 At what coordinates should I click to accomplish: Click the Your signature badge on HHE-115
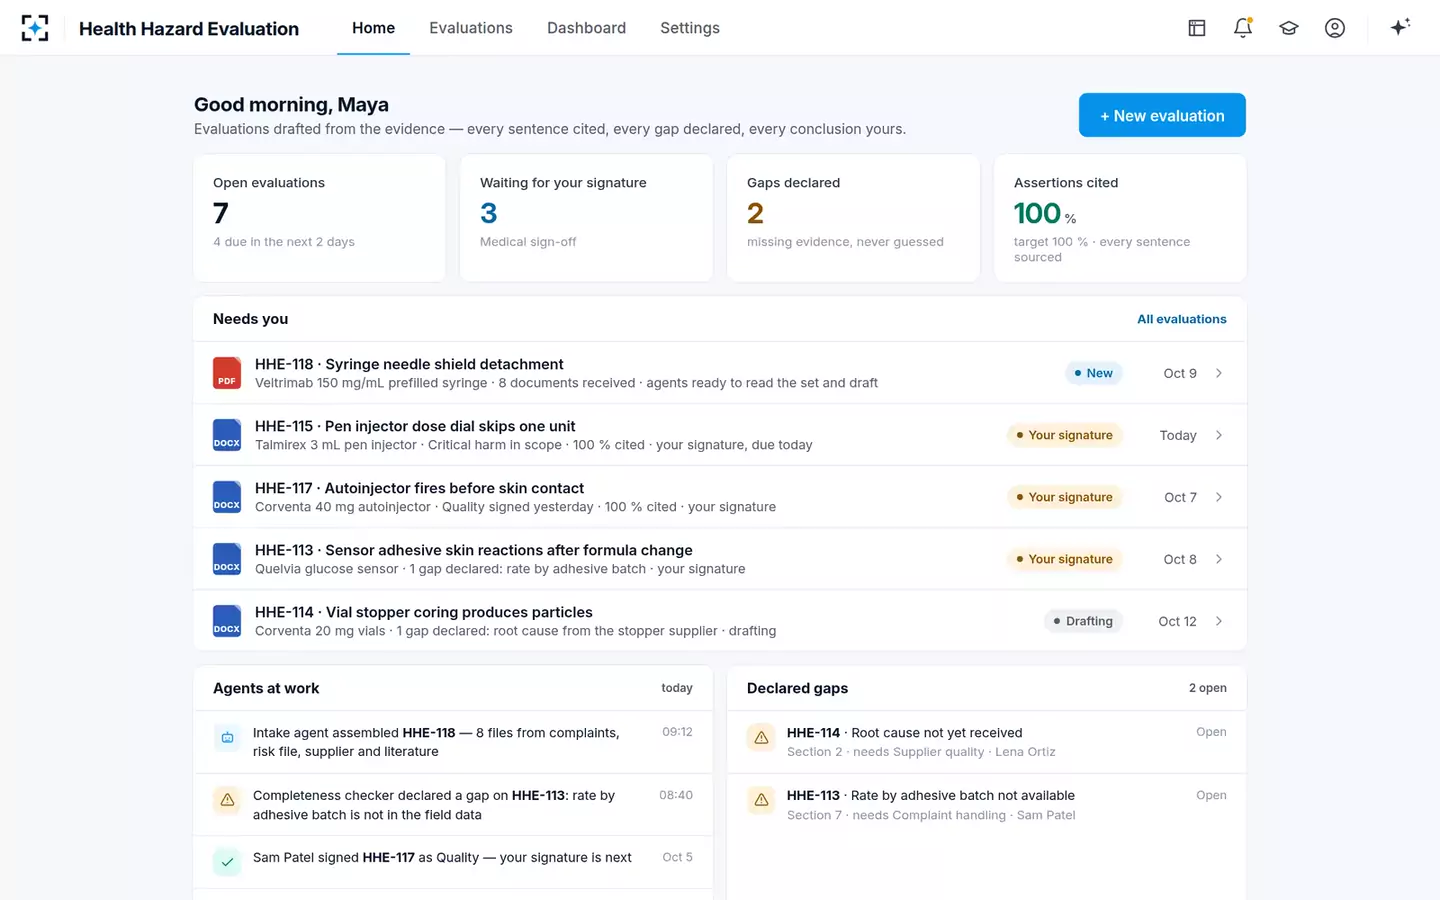pyautogui.click(x=1064, y=435)
